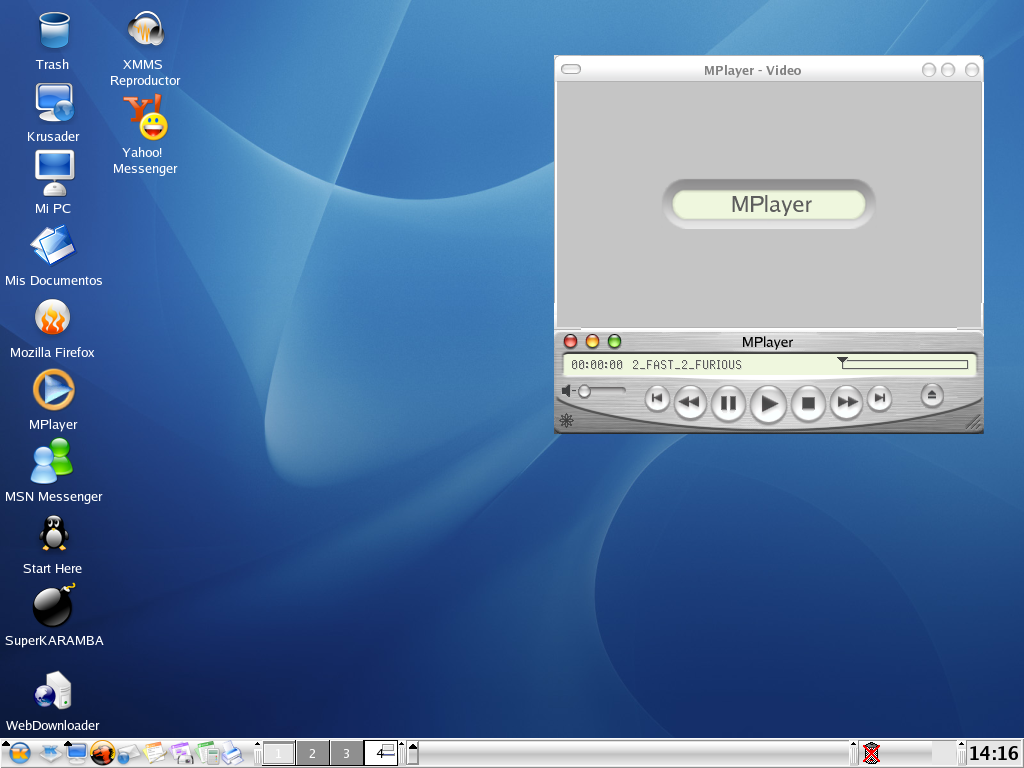Click the yellow button on MPlayer control panel

pyautogui.click(x=592, y=342)
